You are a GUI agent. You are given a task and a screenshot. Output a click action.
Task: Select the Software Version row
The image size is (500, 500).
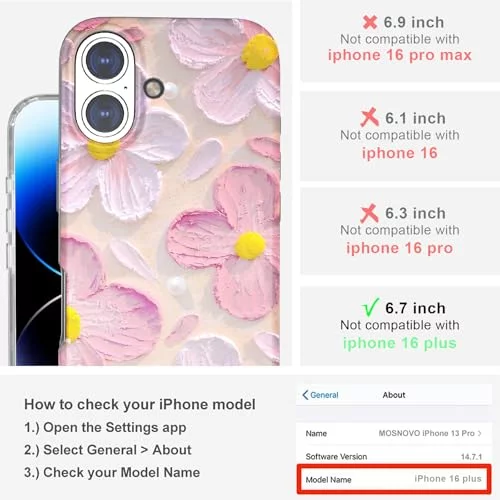(x=394, y=456)
